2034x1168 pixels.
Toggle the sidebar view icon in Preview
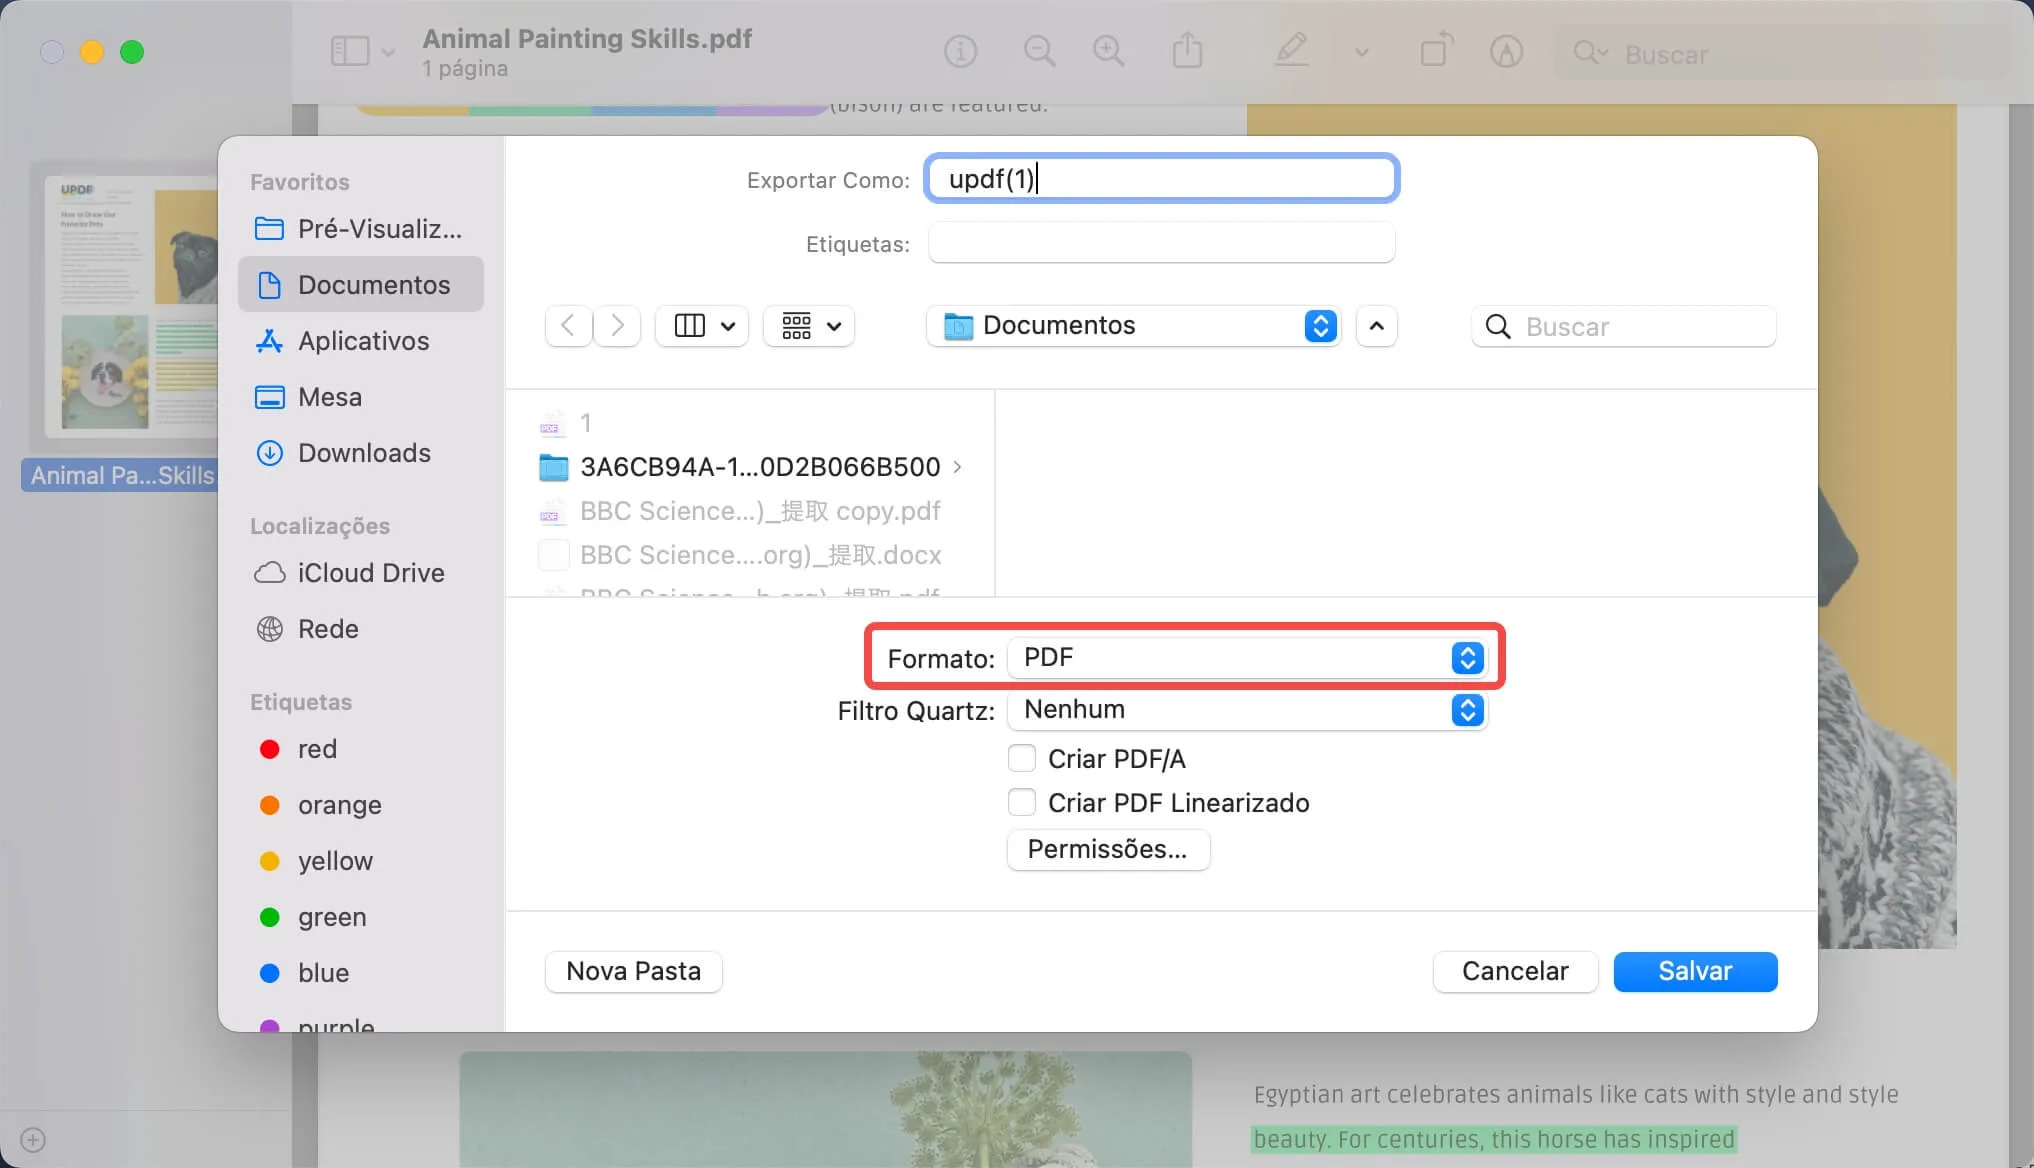[349, 50]
